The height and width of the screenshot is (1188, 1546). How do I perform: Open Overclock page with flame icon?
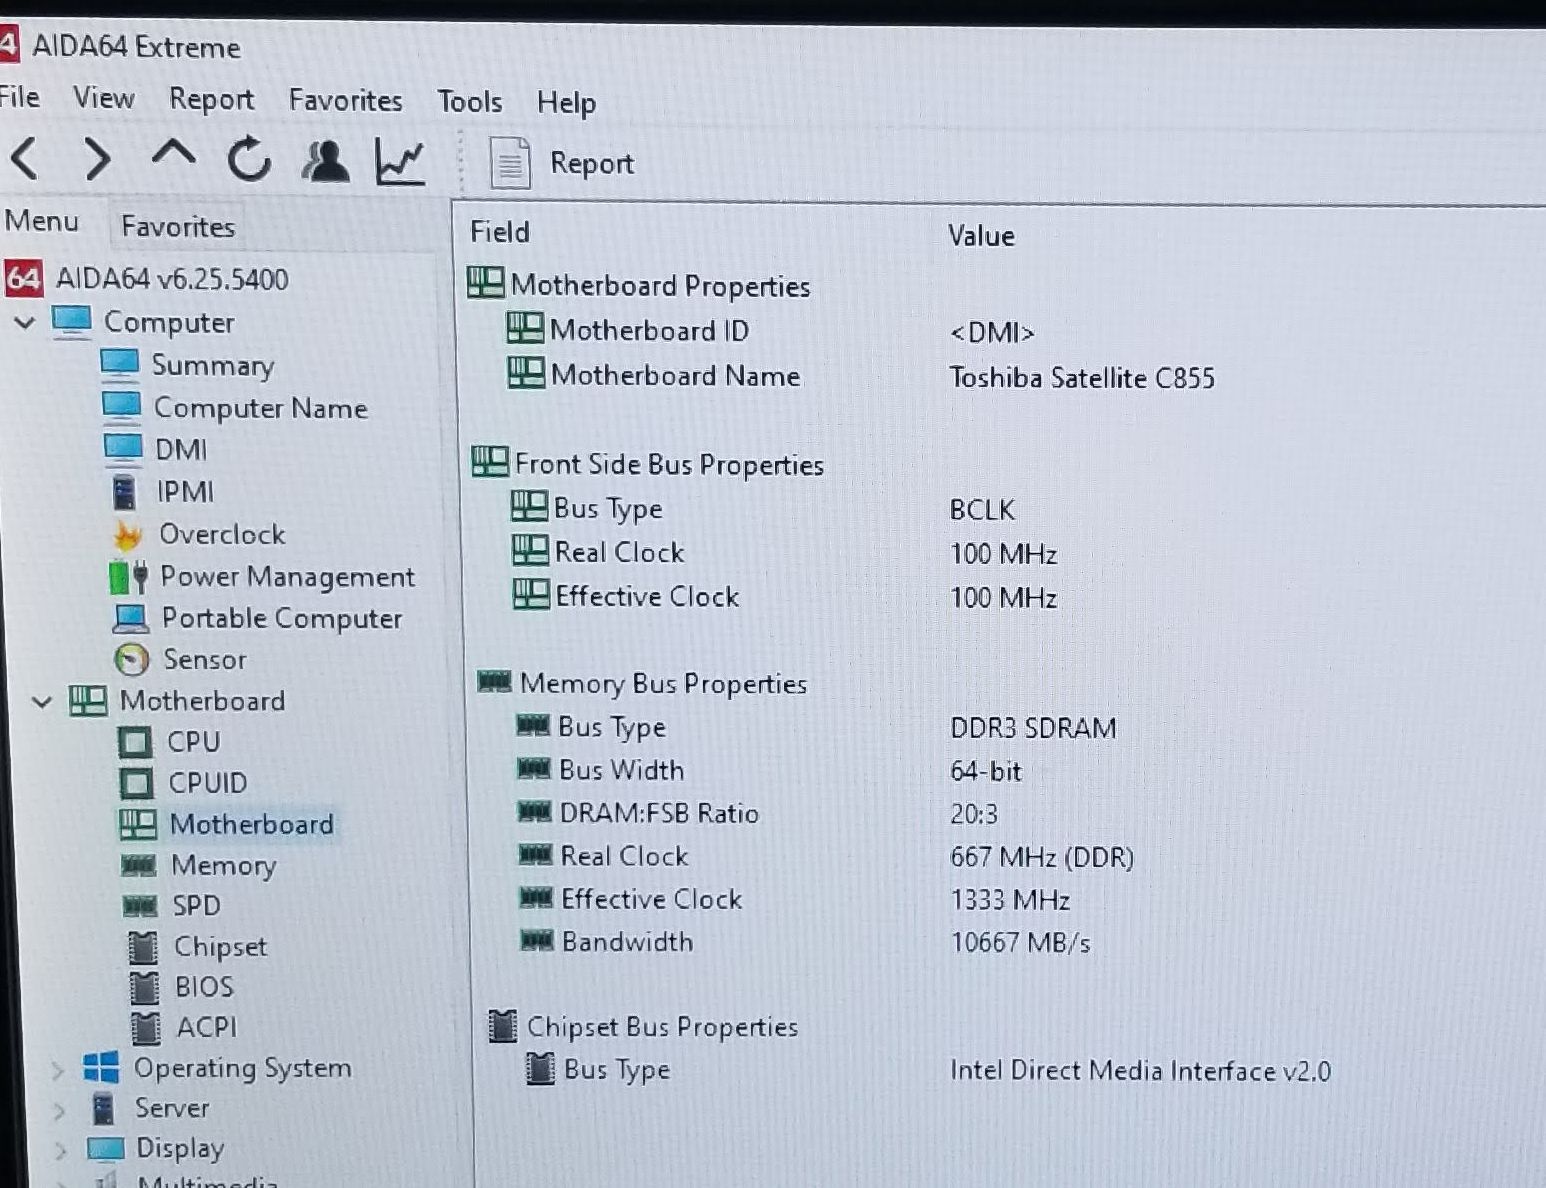pos(221,535)
